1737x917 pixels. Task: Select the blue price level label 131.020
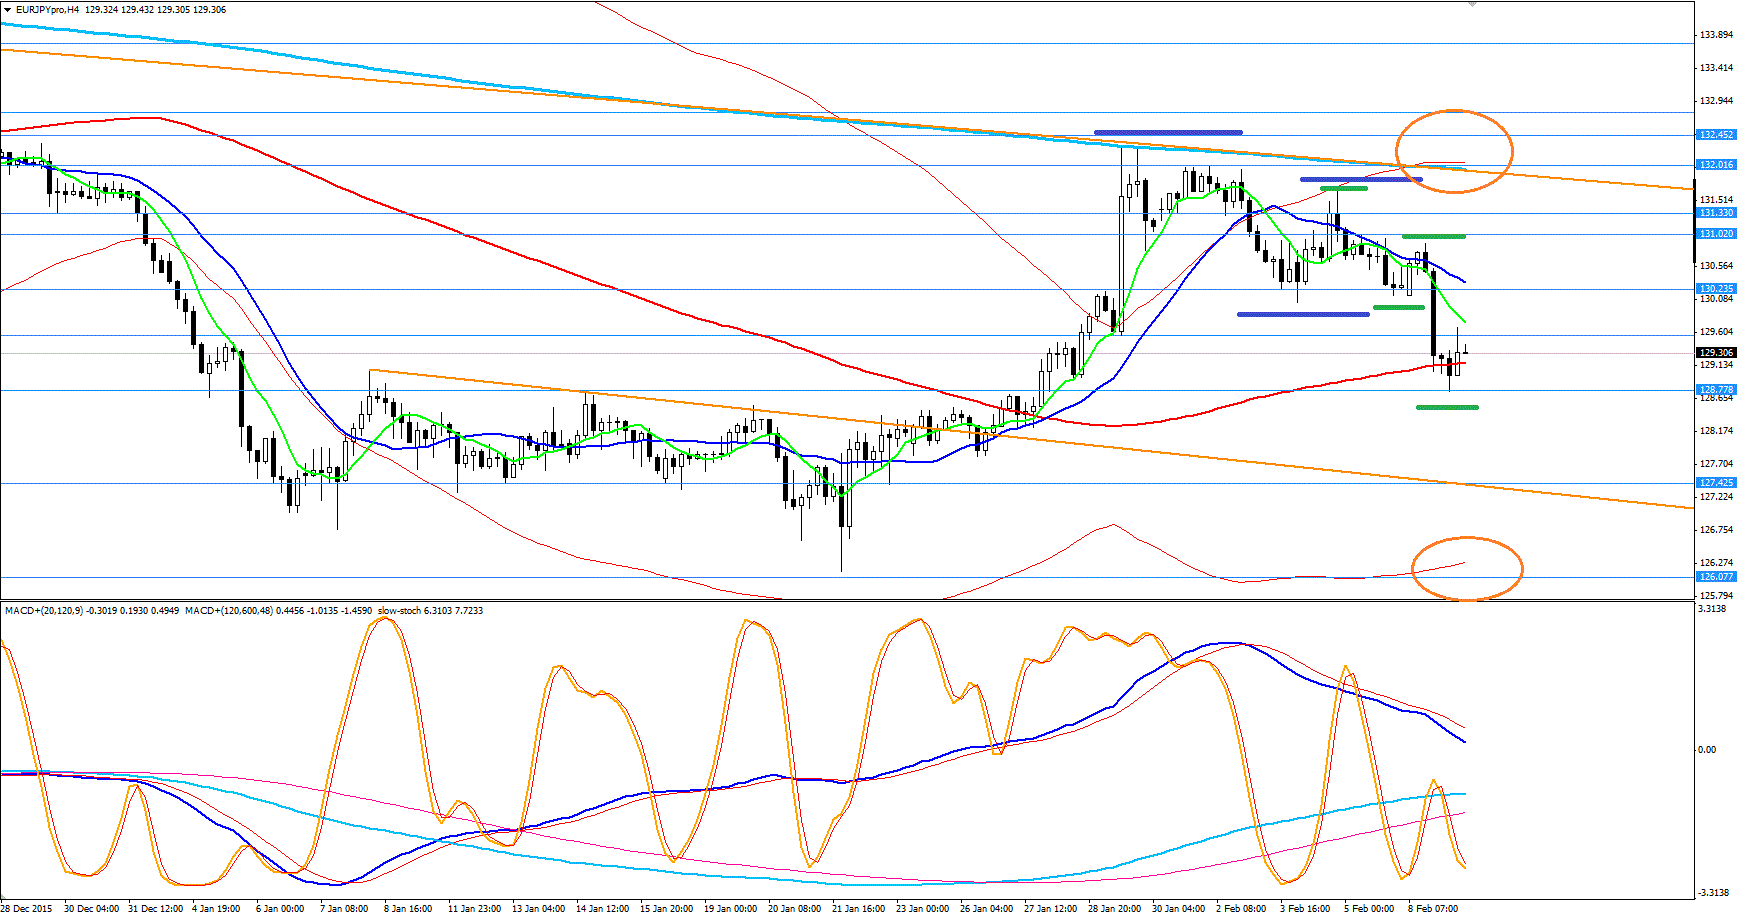pyautogui.click(x=1716, y=234)
